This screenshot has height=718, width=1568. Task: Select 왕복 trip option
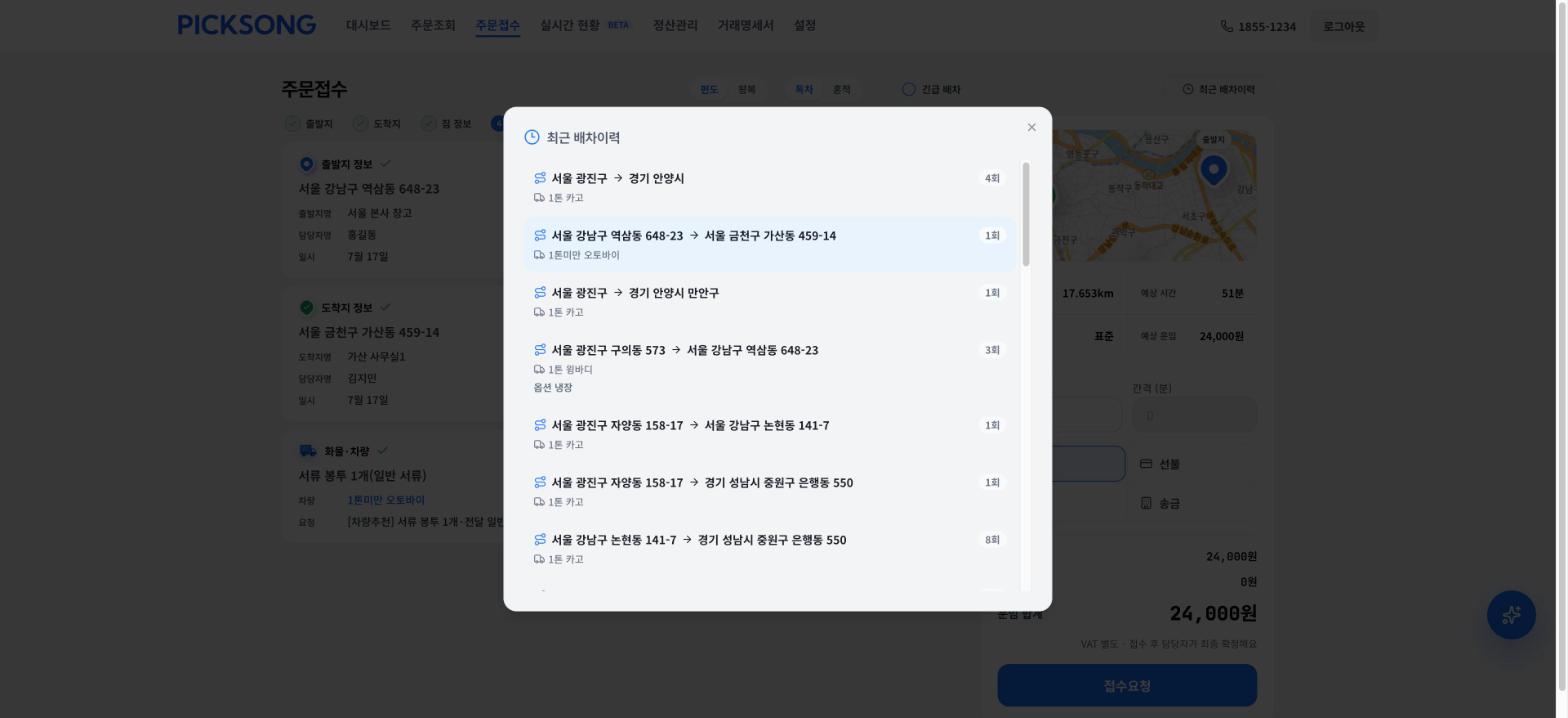(747, 89)
